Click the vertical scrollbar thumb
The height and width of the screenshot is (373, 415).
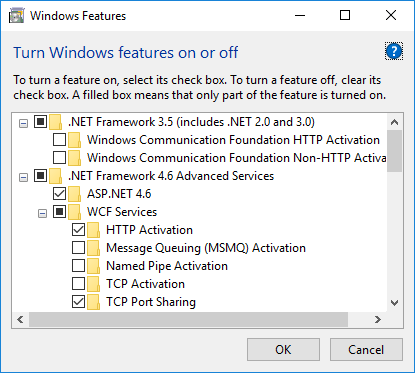click(395, 151)
